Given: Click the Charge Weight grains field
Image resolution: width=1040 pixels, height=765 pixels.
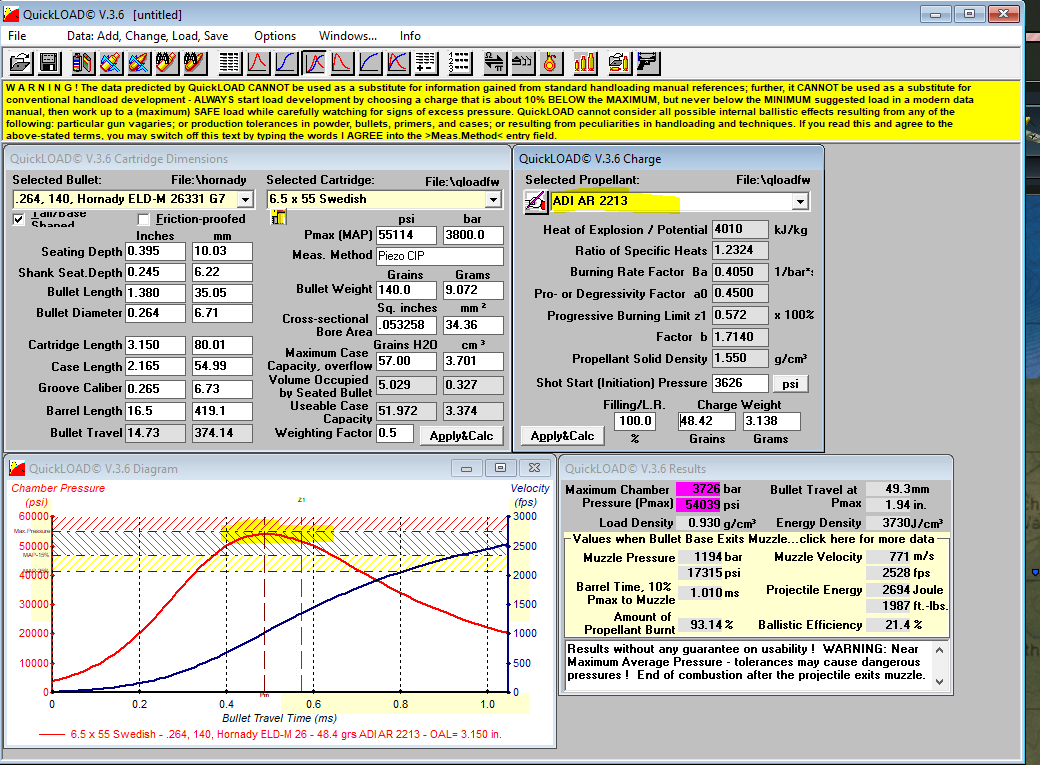Looking at the screenshot, I should [x=706, y=421].
